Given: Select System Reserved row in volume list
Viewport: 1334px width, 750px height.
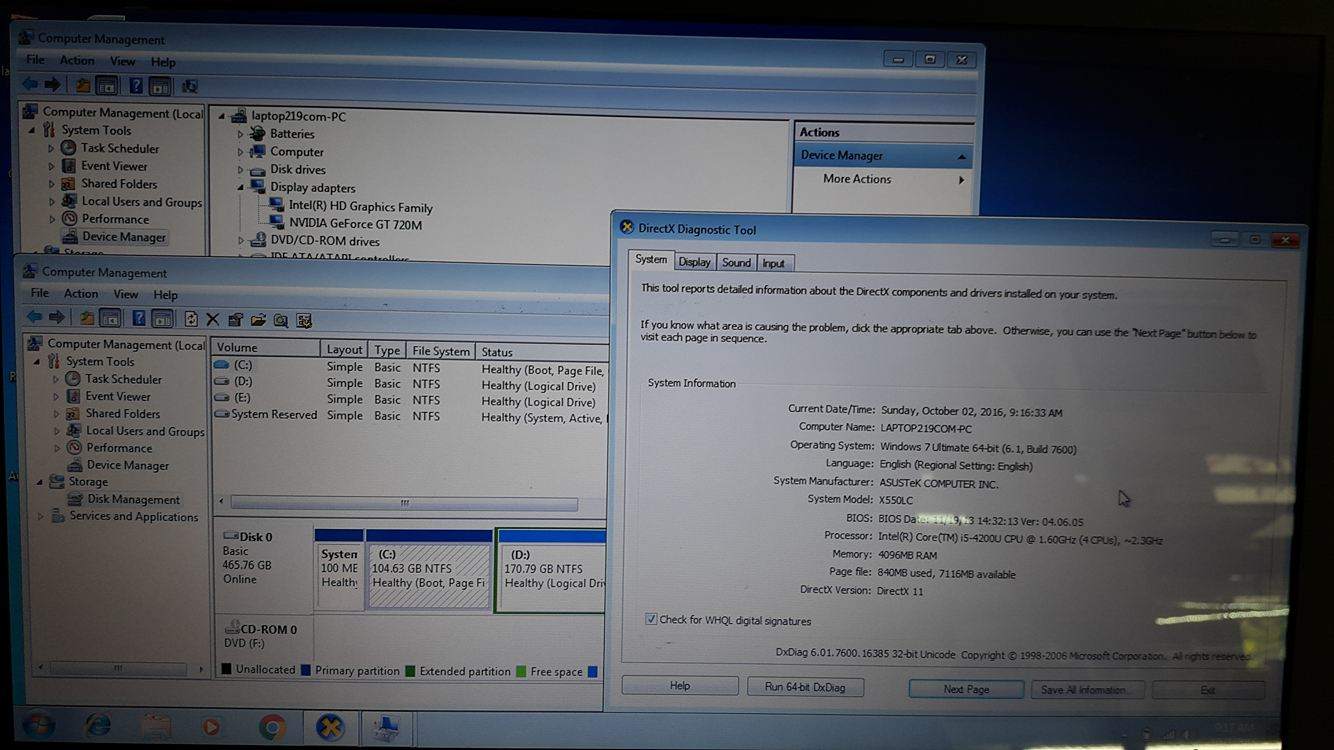Looking at the screenshot, I should point(410,416).
